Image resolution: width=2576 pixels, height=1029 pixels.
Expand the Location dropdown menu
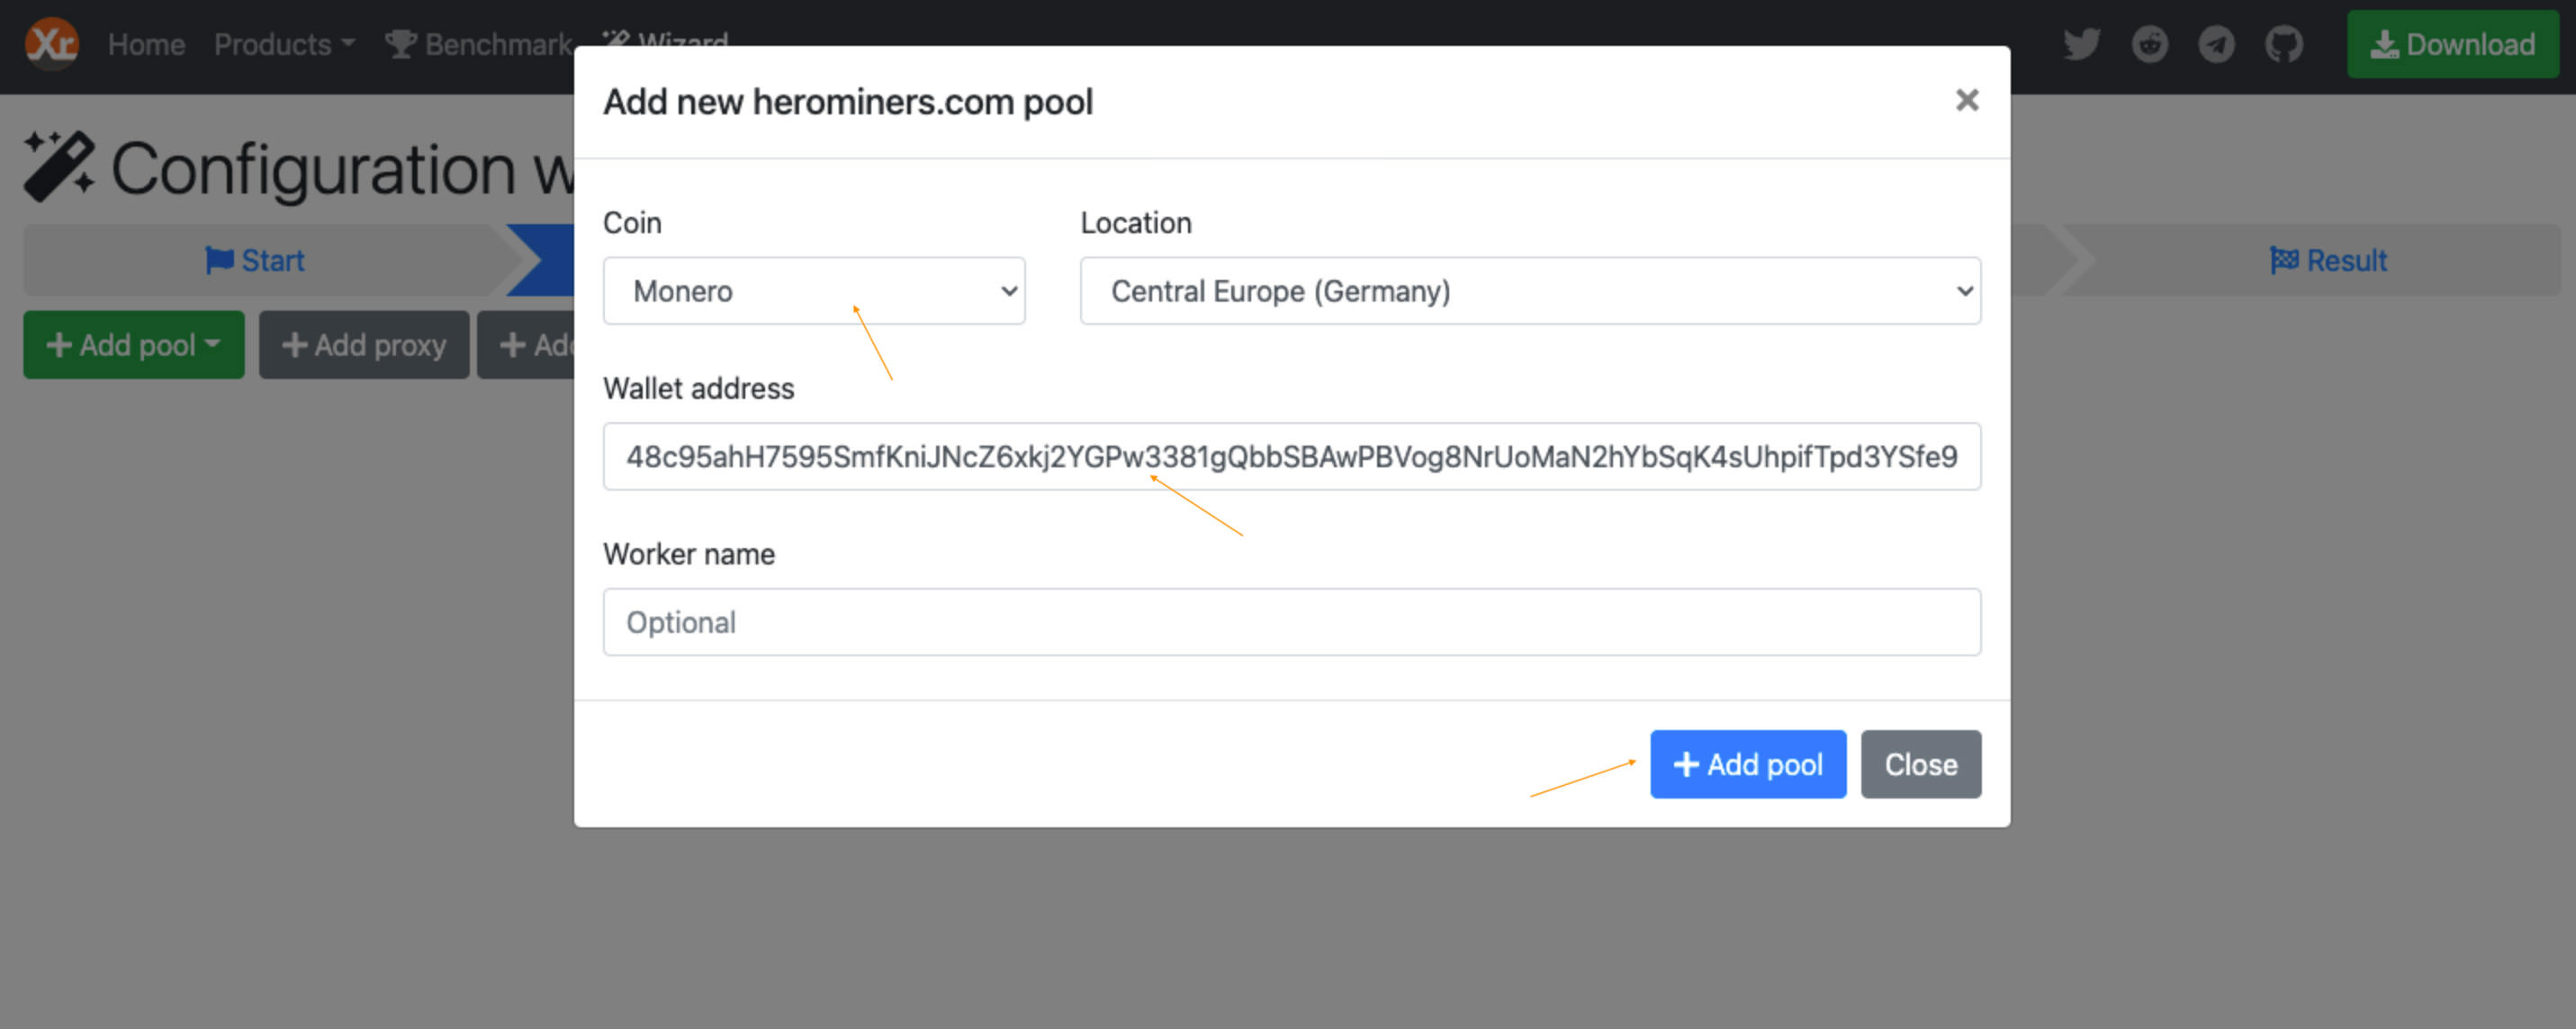[x=1529, y=291]
